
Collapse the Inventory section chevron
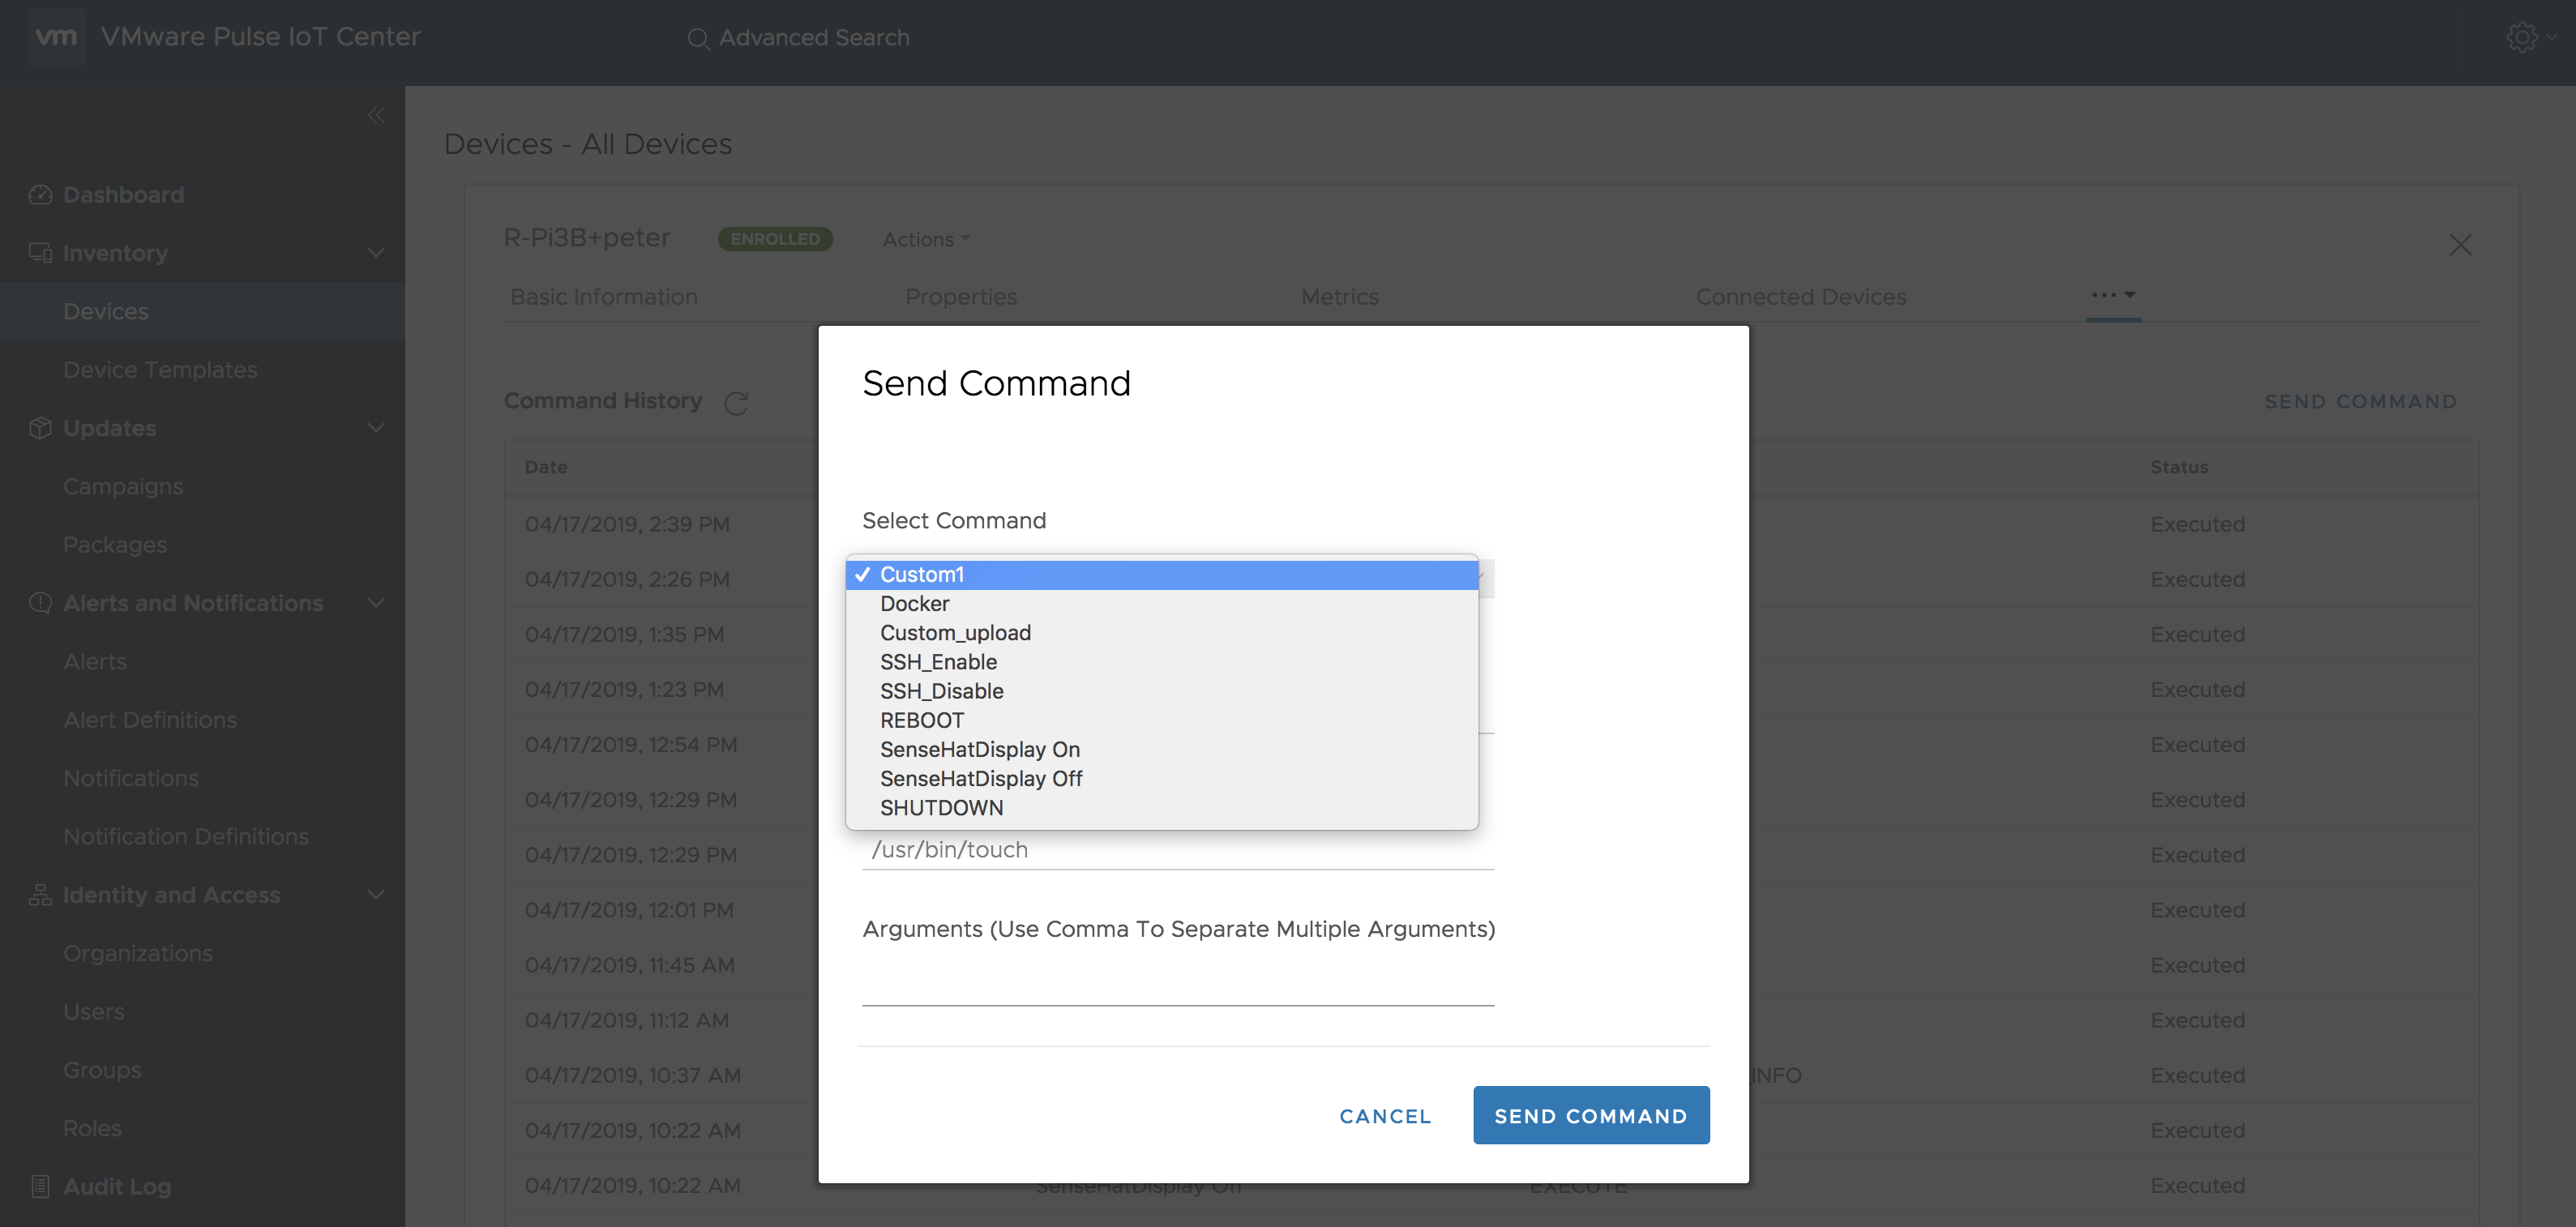point(376,253)
